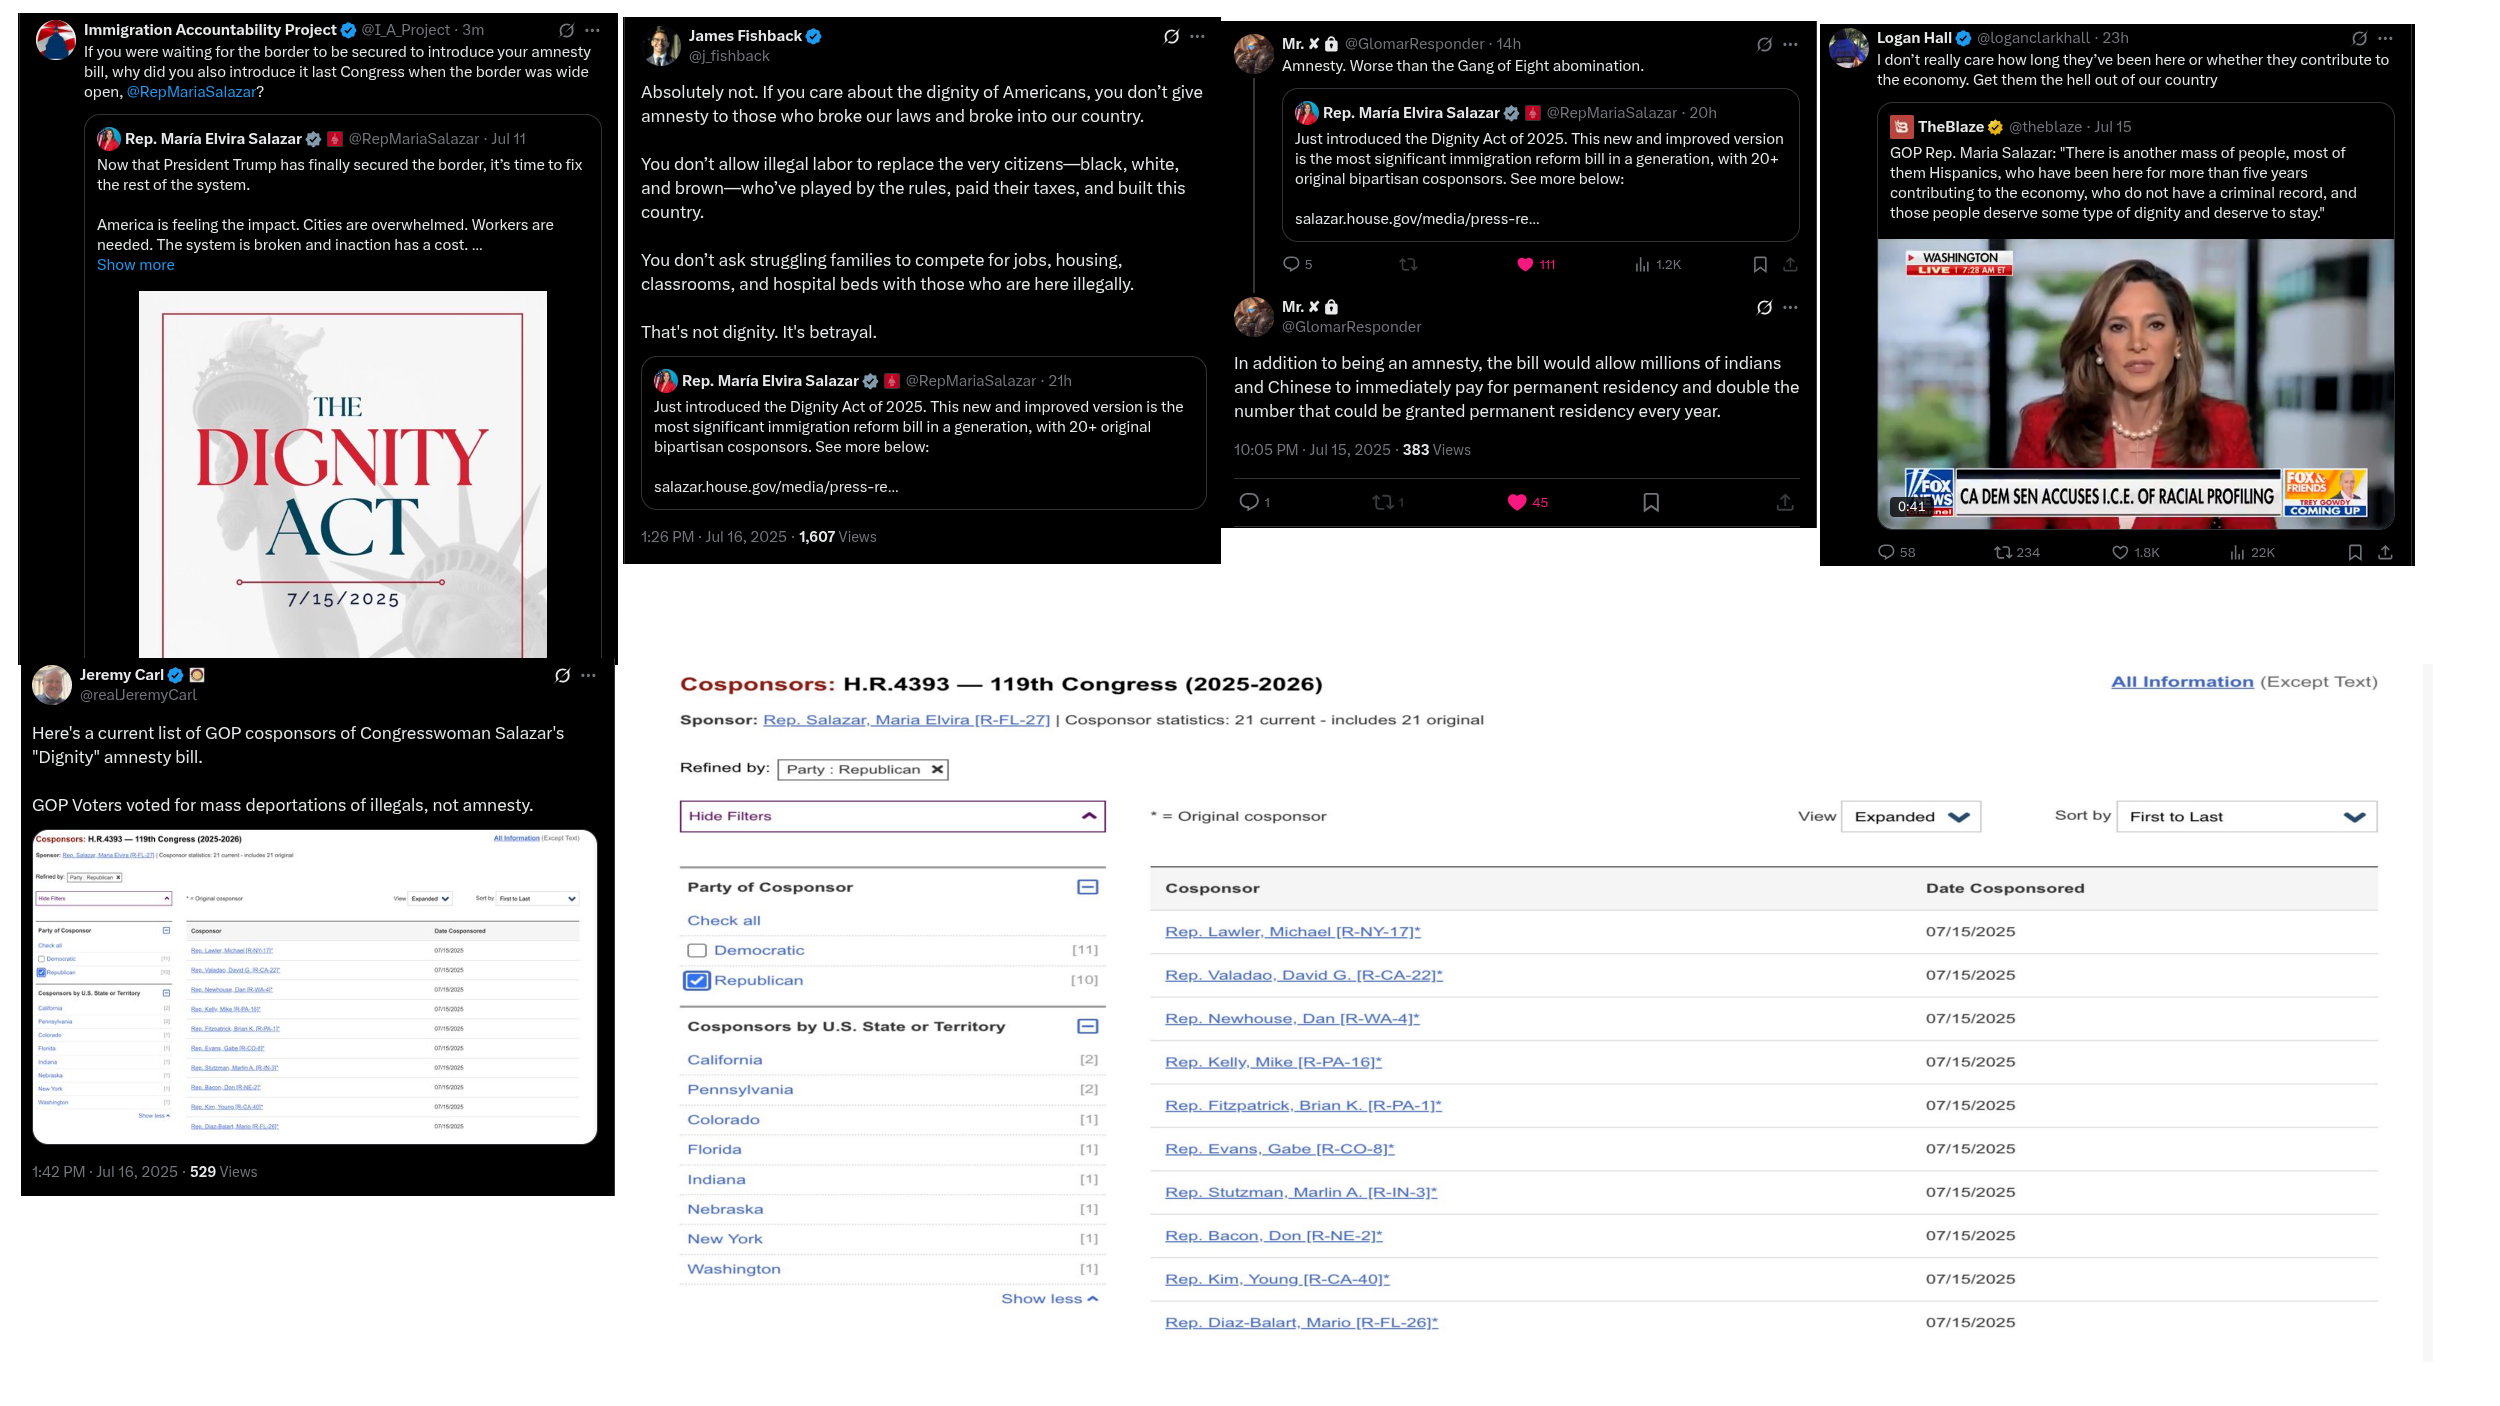This screenshot has height=1406, width=2500.
Task: Click the Date Cosponsored column header
Action: coord(2005,889)
